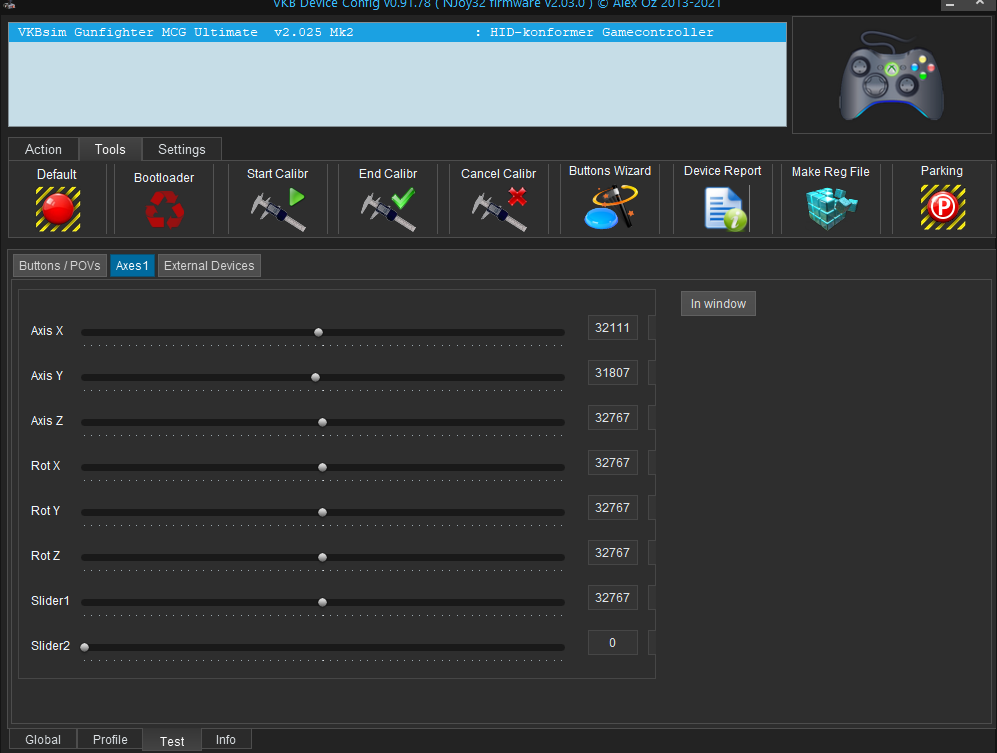Click the Slider1 value field

click(x=612, y=598)
